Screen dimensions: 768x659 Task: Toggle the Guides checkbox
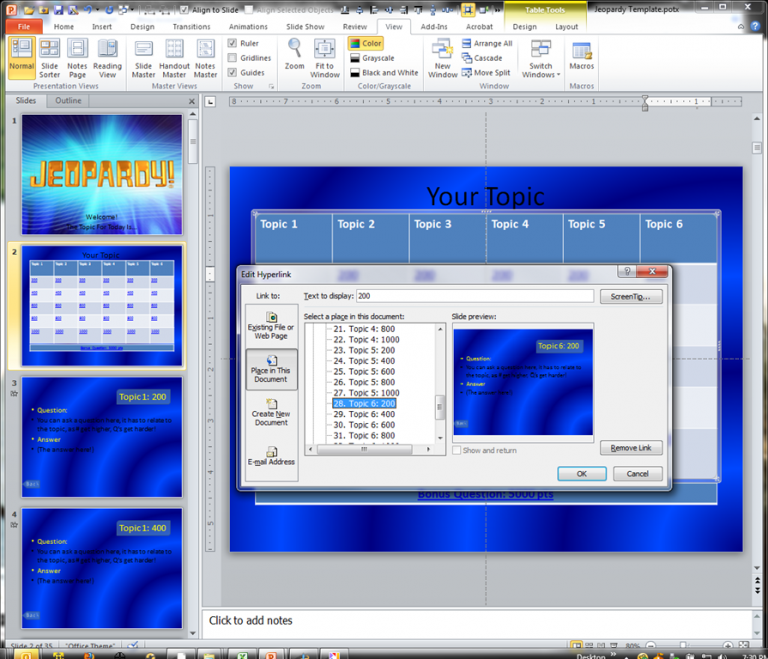[x=232, y=73]
